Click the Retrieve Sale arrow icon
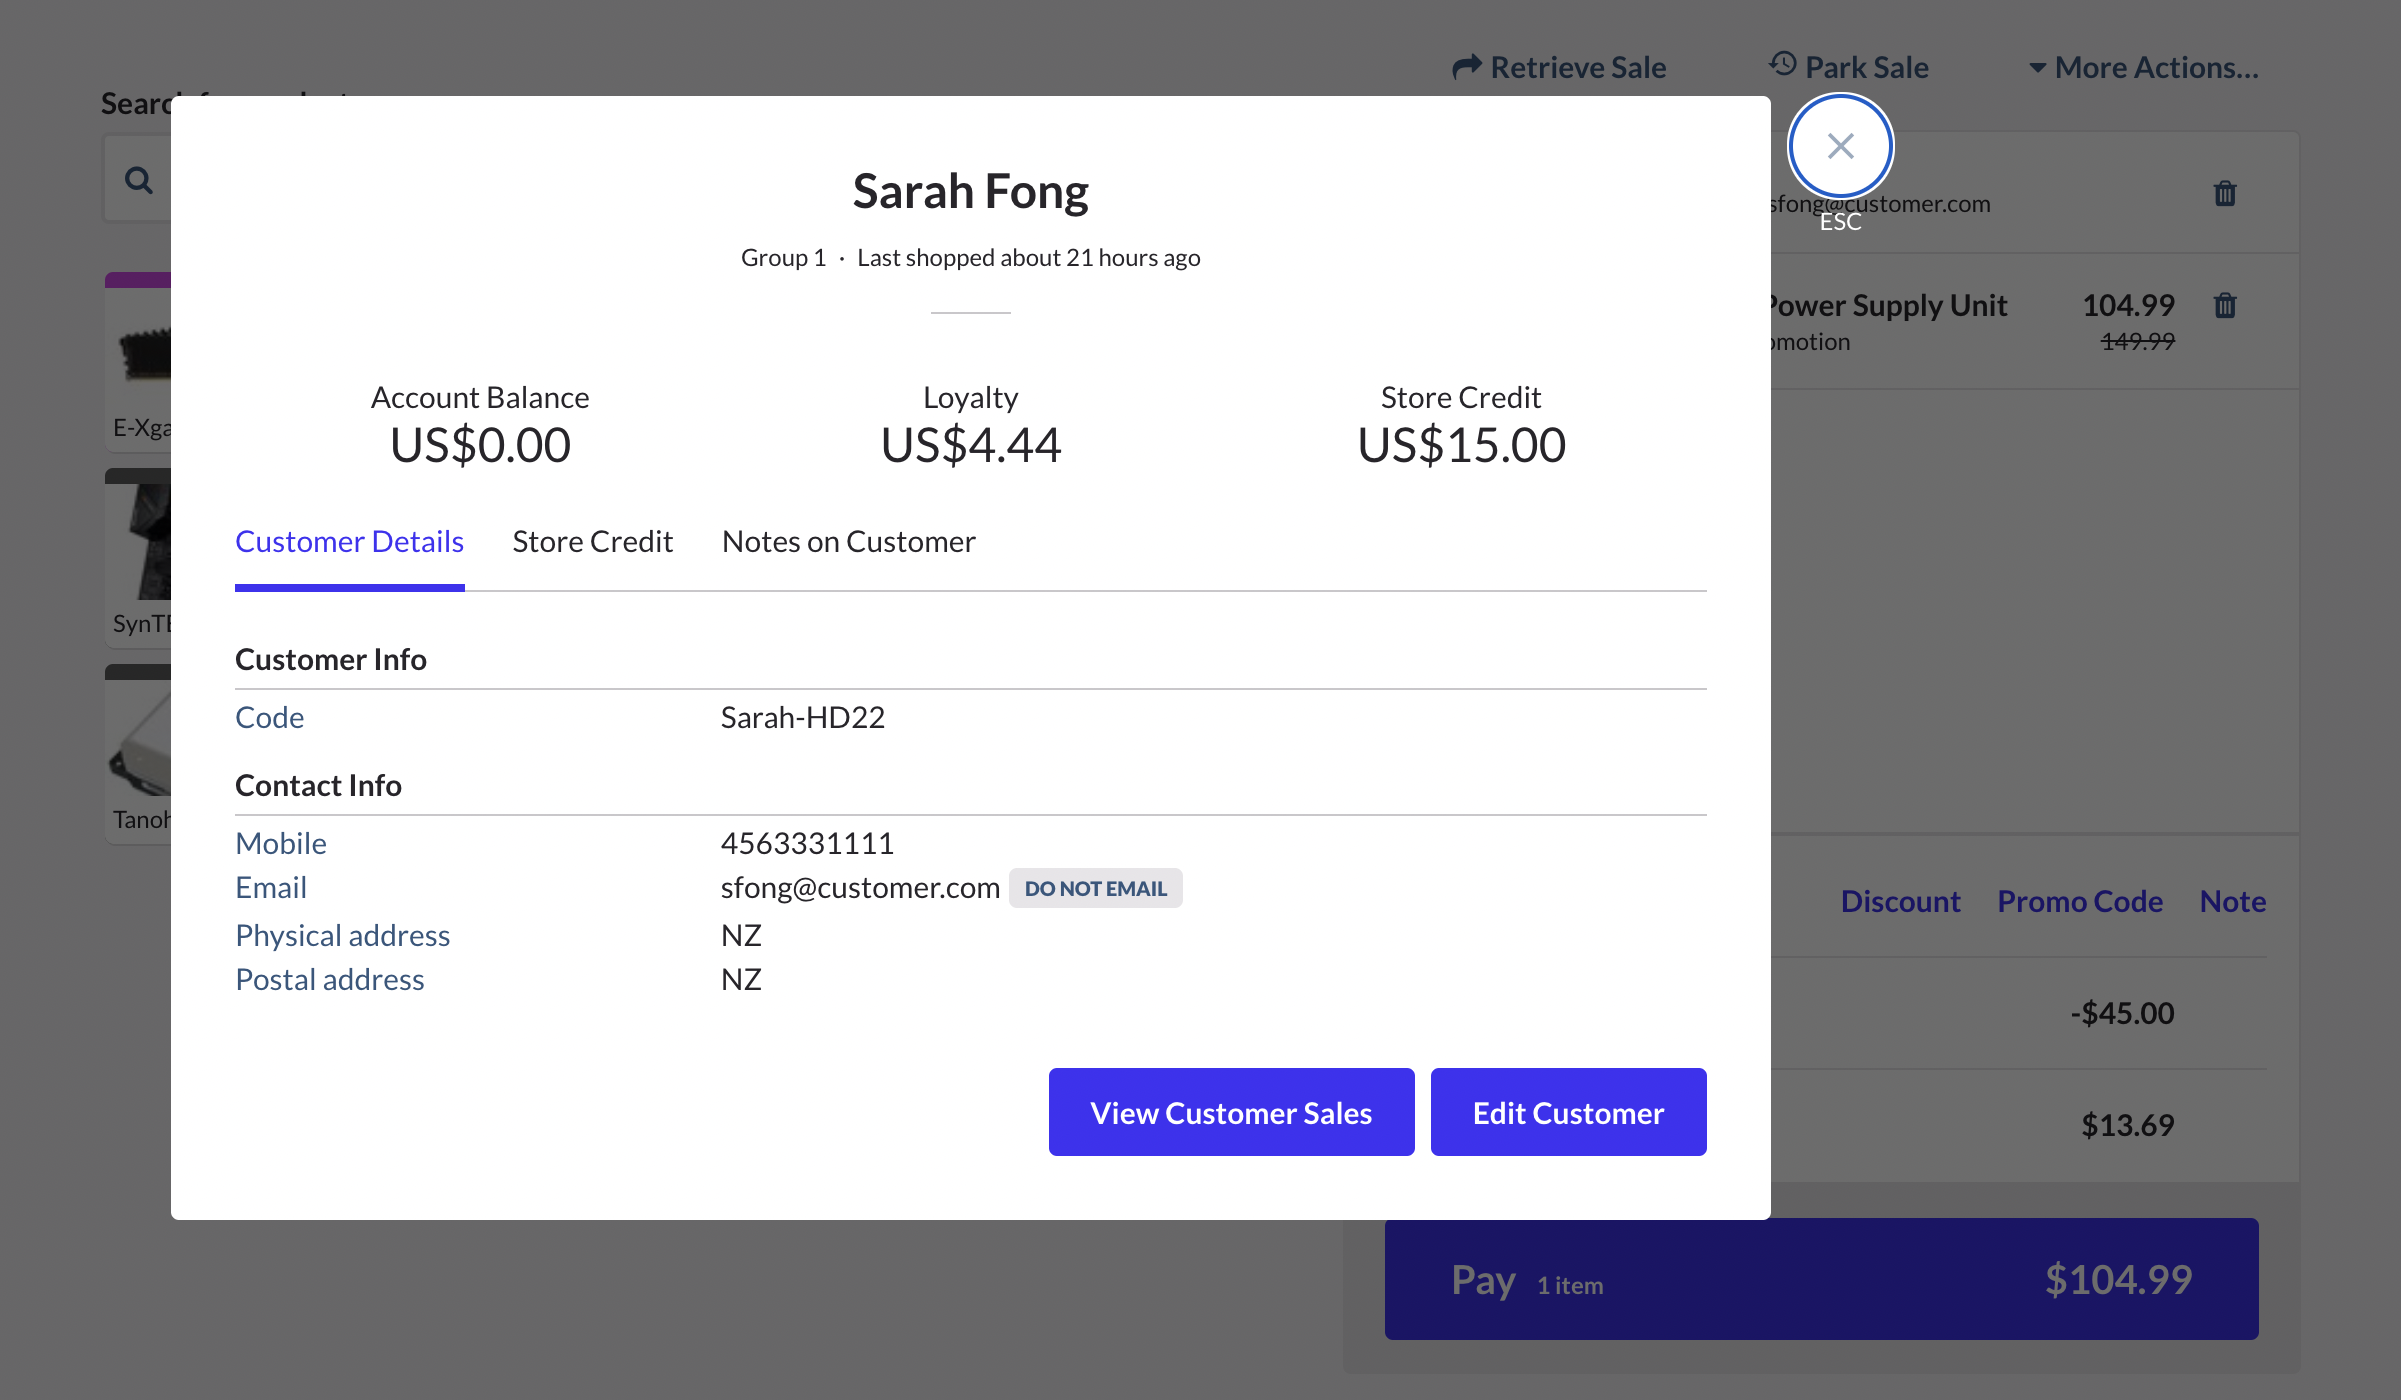Viewport: 2401px width, 1400px height. (1466, 67)
